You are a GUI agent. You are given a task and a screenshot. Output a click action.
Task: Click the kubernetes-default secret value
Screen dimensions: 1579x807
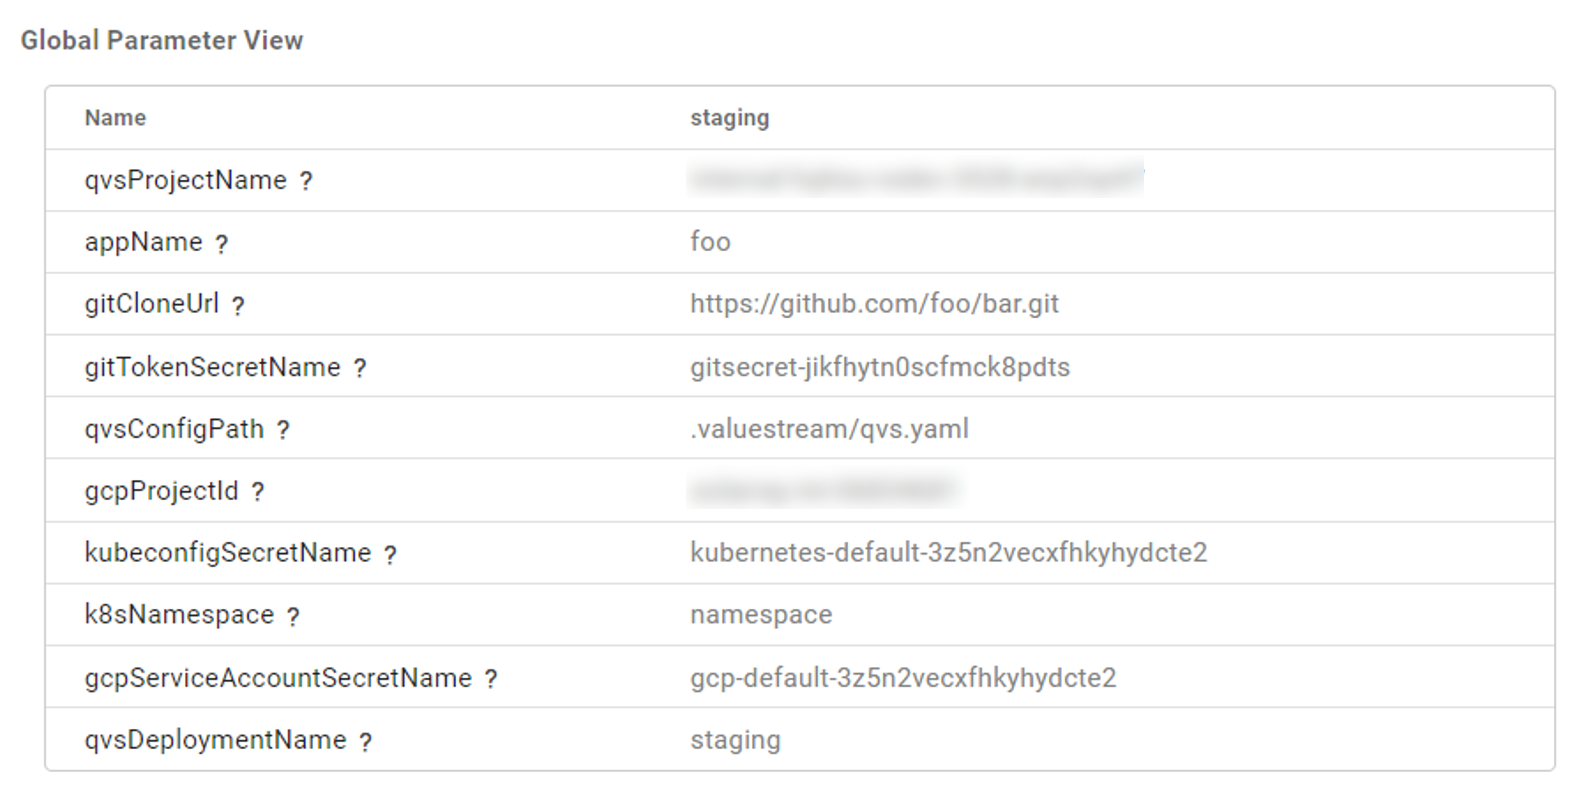948,553
